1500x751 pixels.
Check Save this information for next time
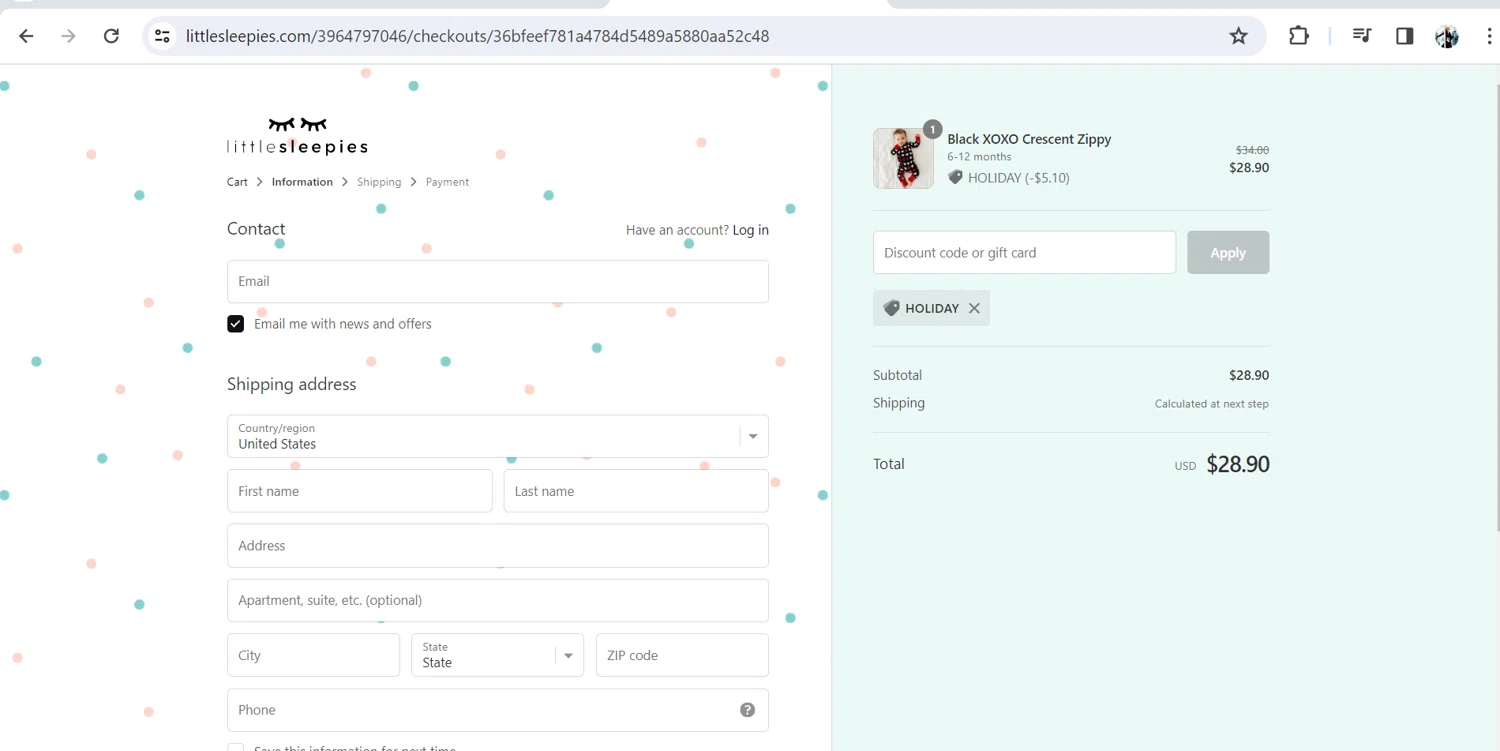pyautogui.click(x=235, y=747)
